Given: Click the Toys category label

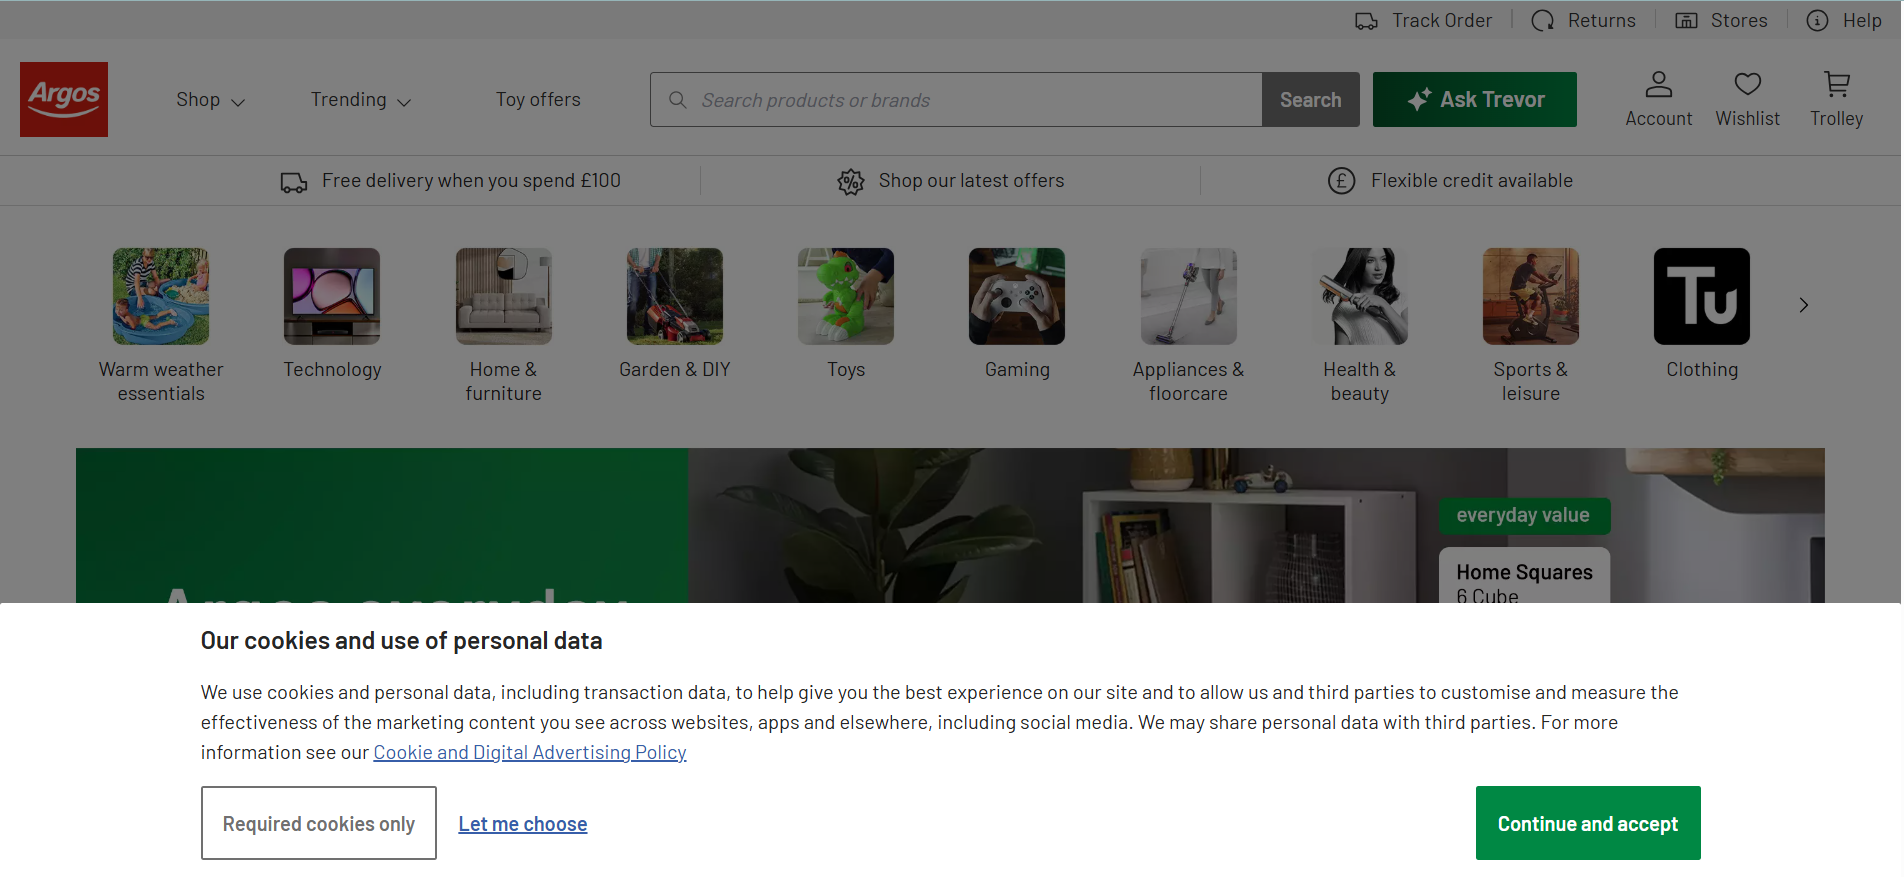Looking at the screenshot, I should (846, 370).
